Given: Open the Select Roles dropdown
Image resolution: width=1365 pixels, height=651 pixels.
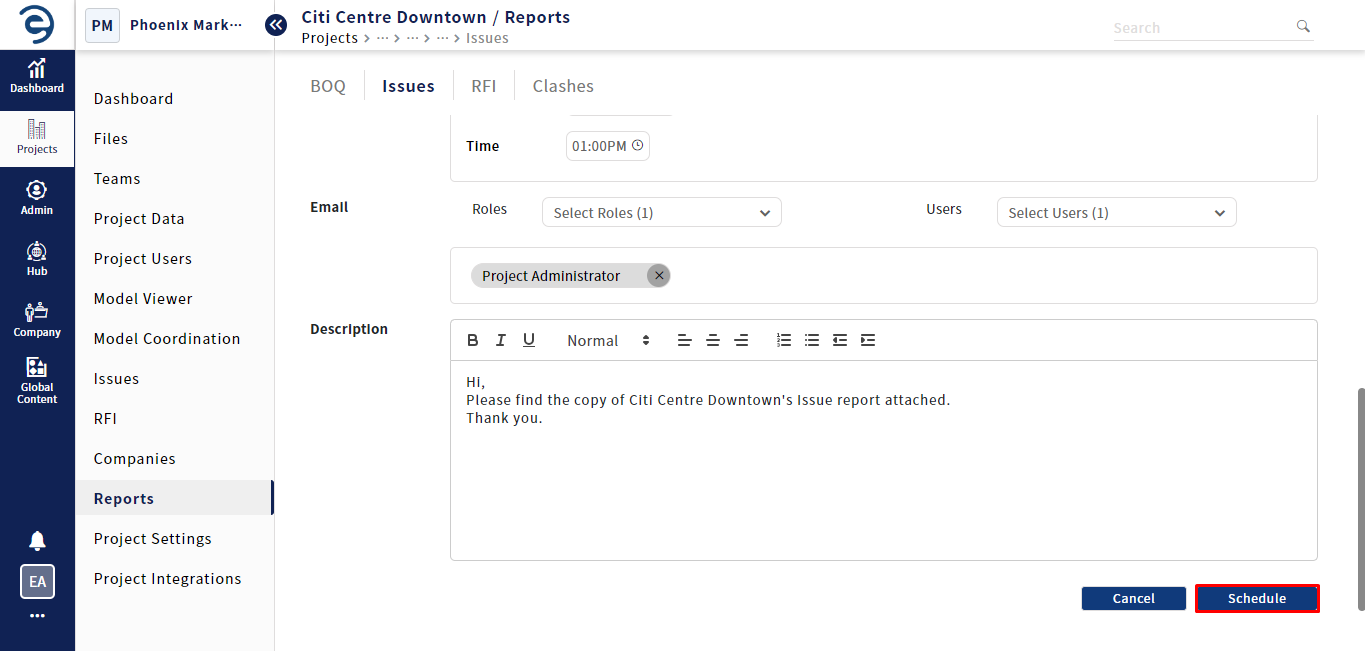Looking at the screenshot, I should (661, 212).
